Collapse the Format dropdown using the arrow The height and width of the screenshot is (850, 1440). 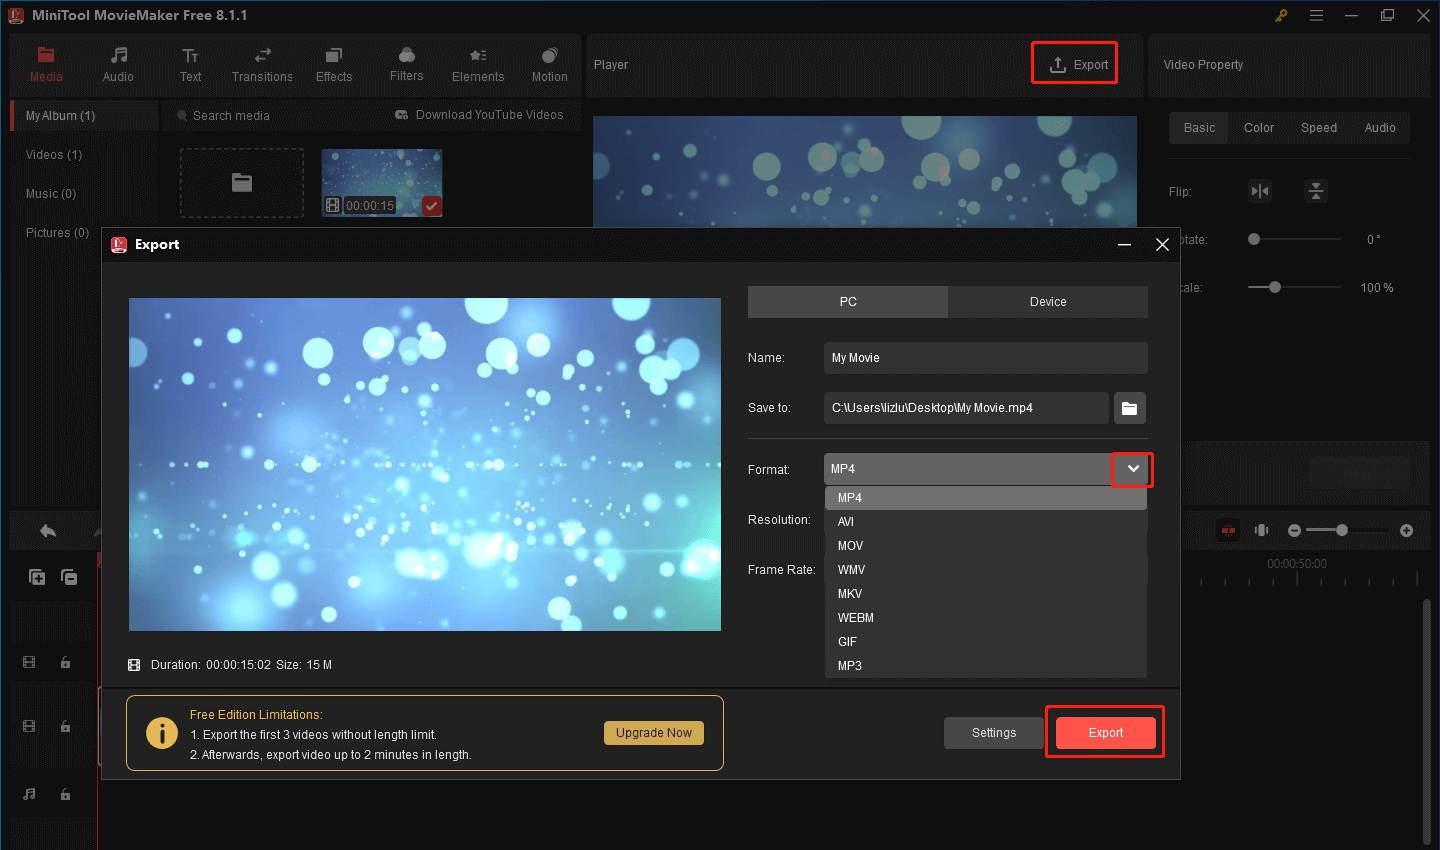(x=1132, y=469)
